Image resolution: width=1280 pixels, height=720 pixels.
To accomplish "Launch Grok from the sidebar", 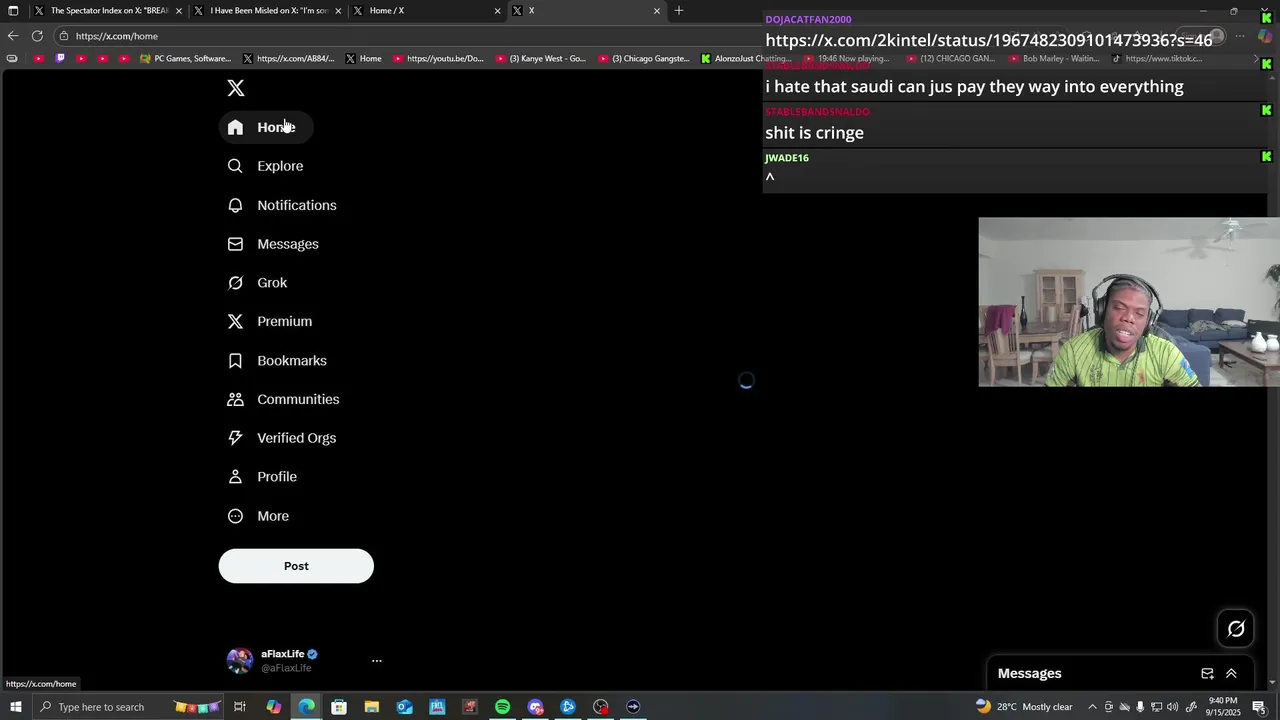I will click(x=258, y=283).
